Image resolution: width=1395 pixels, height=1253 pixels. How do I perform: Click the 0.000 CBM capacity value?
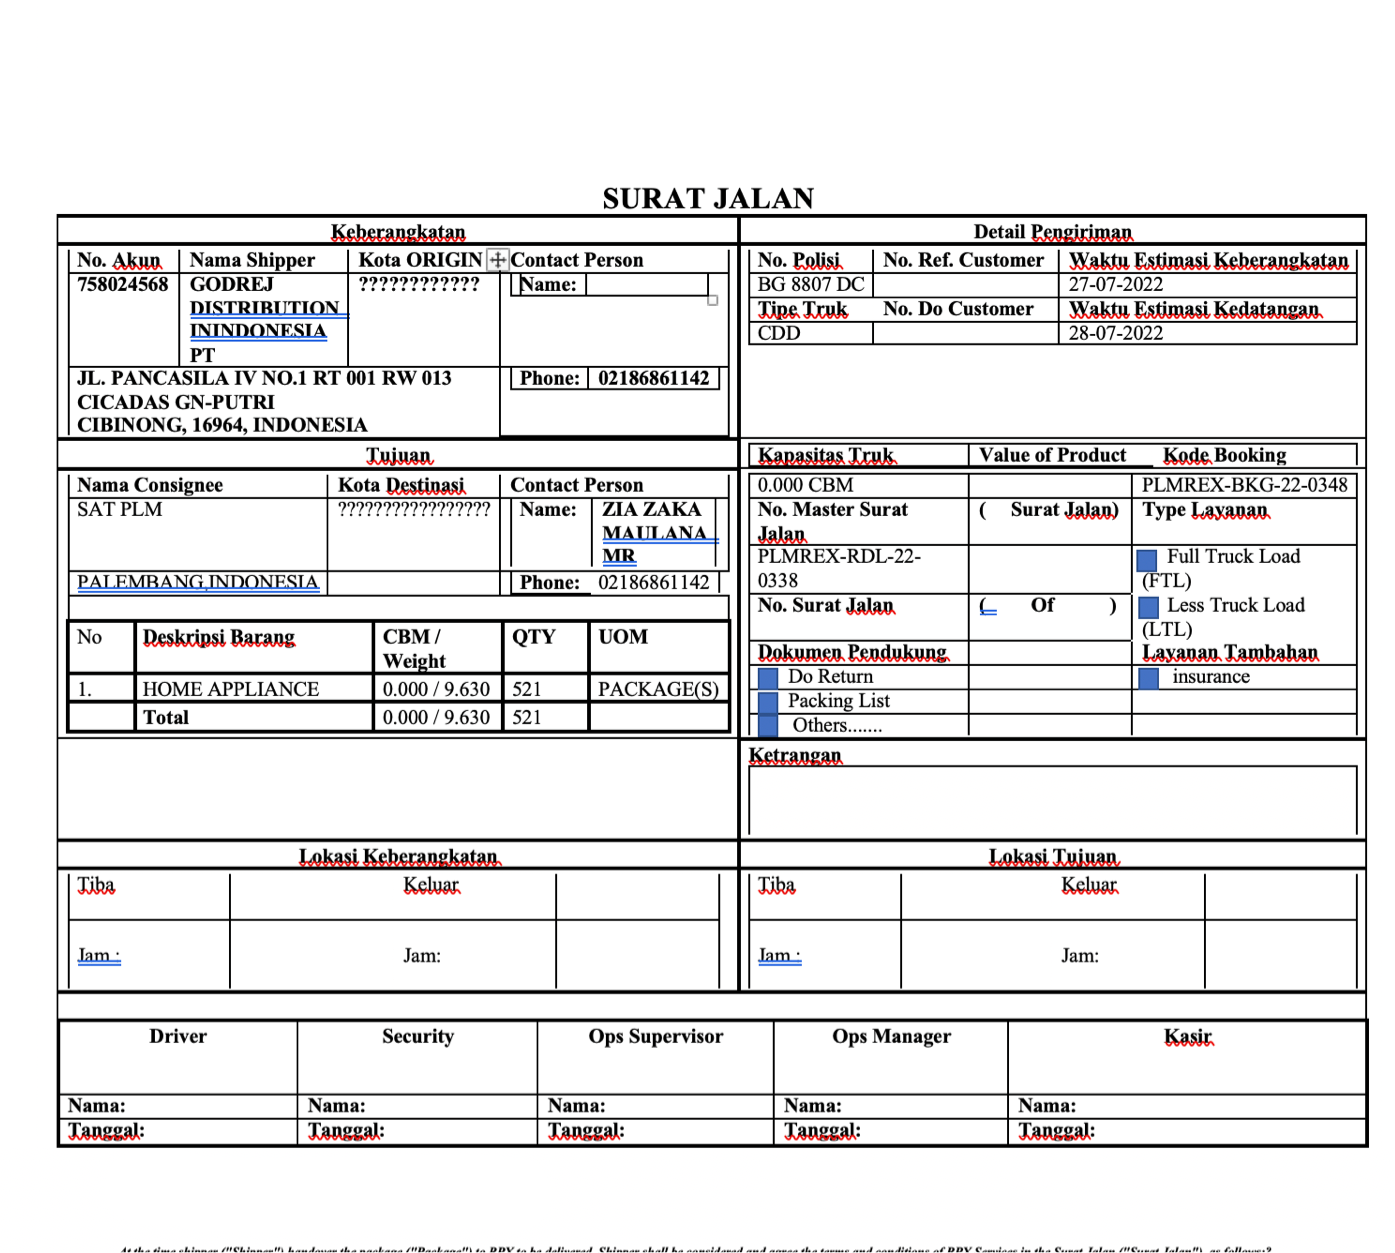(x=806, y=485)
